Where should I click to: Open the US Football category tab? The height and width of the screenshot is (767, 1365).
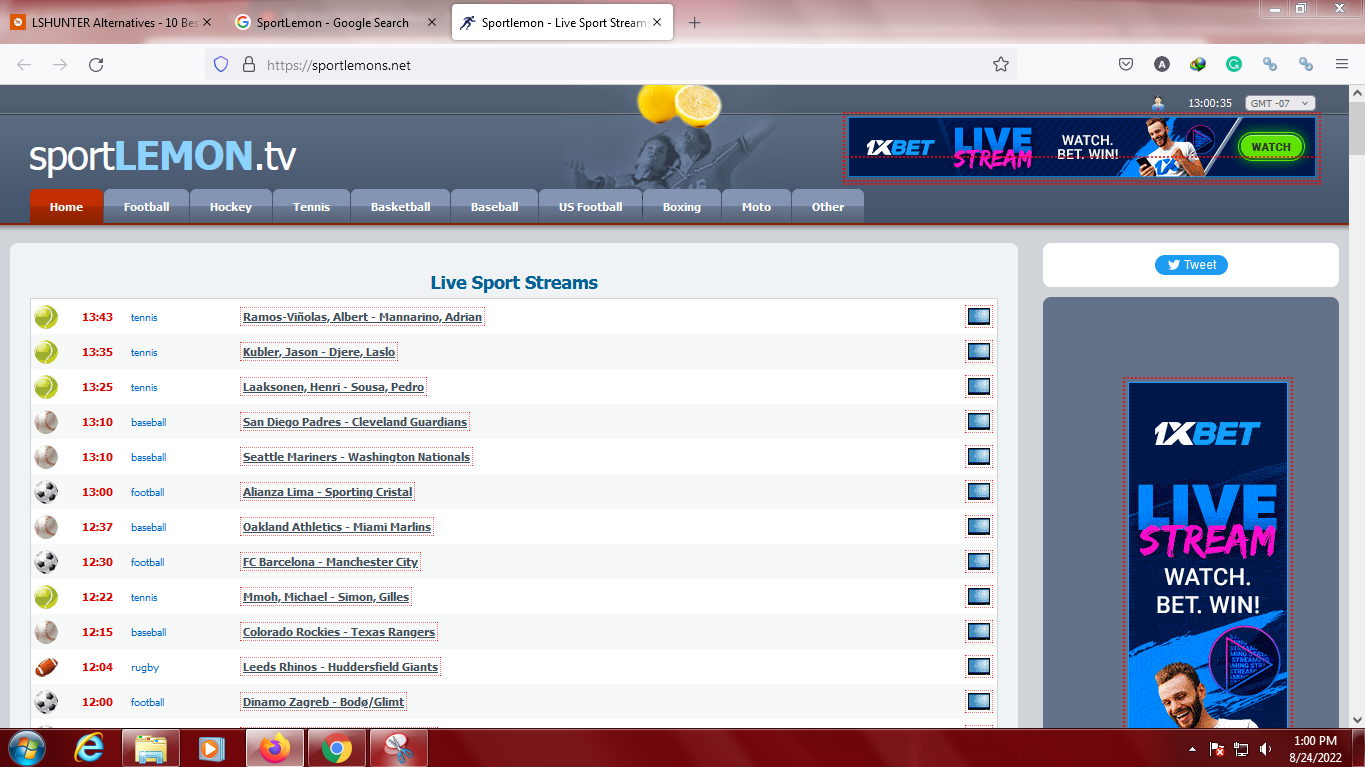click(590, 207)
